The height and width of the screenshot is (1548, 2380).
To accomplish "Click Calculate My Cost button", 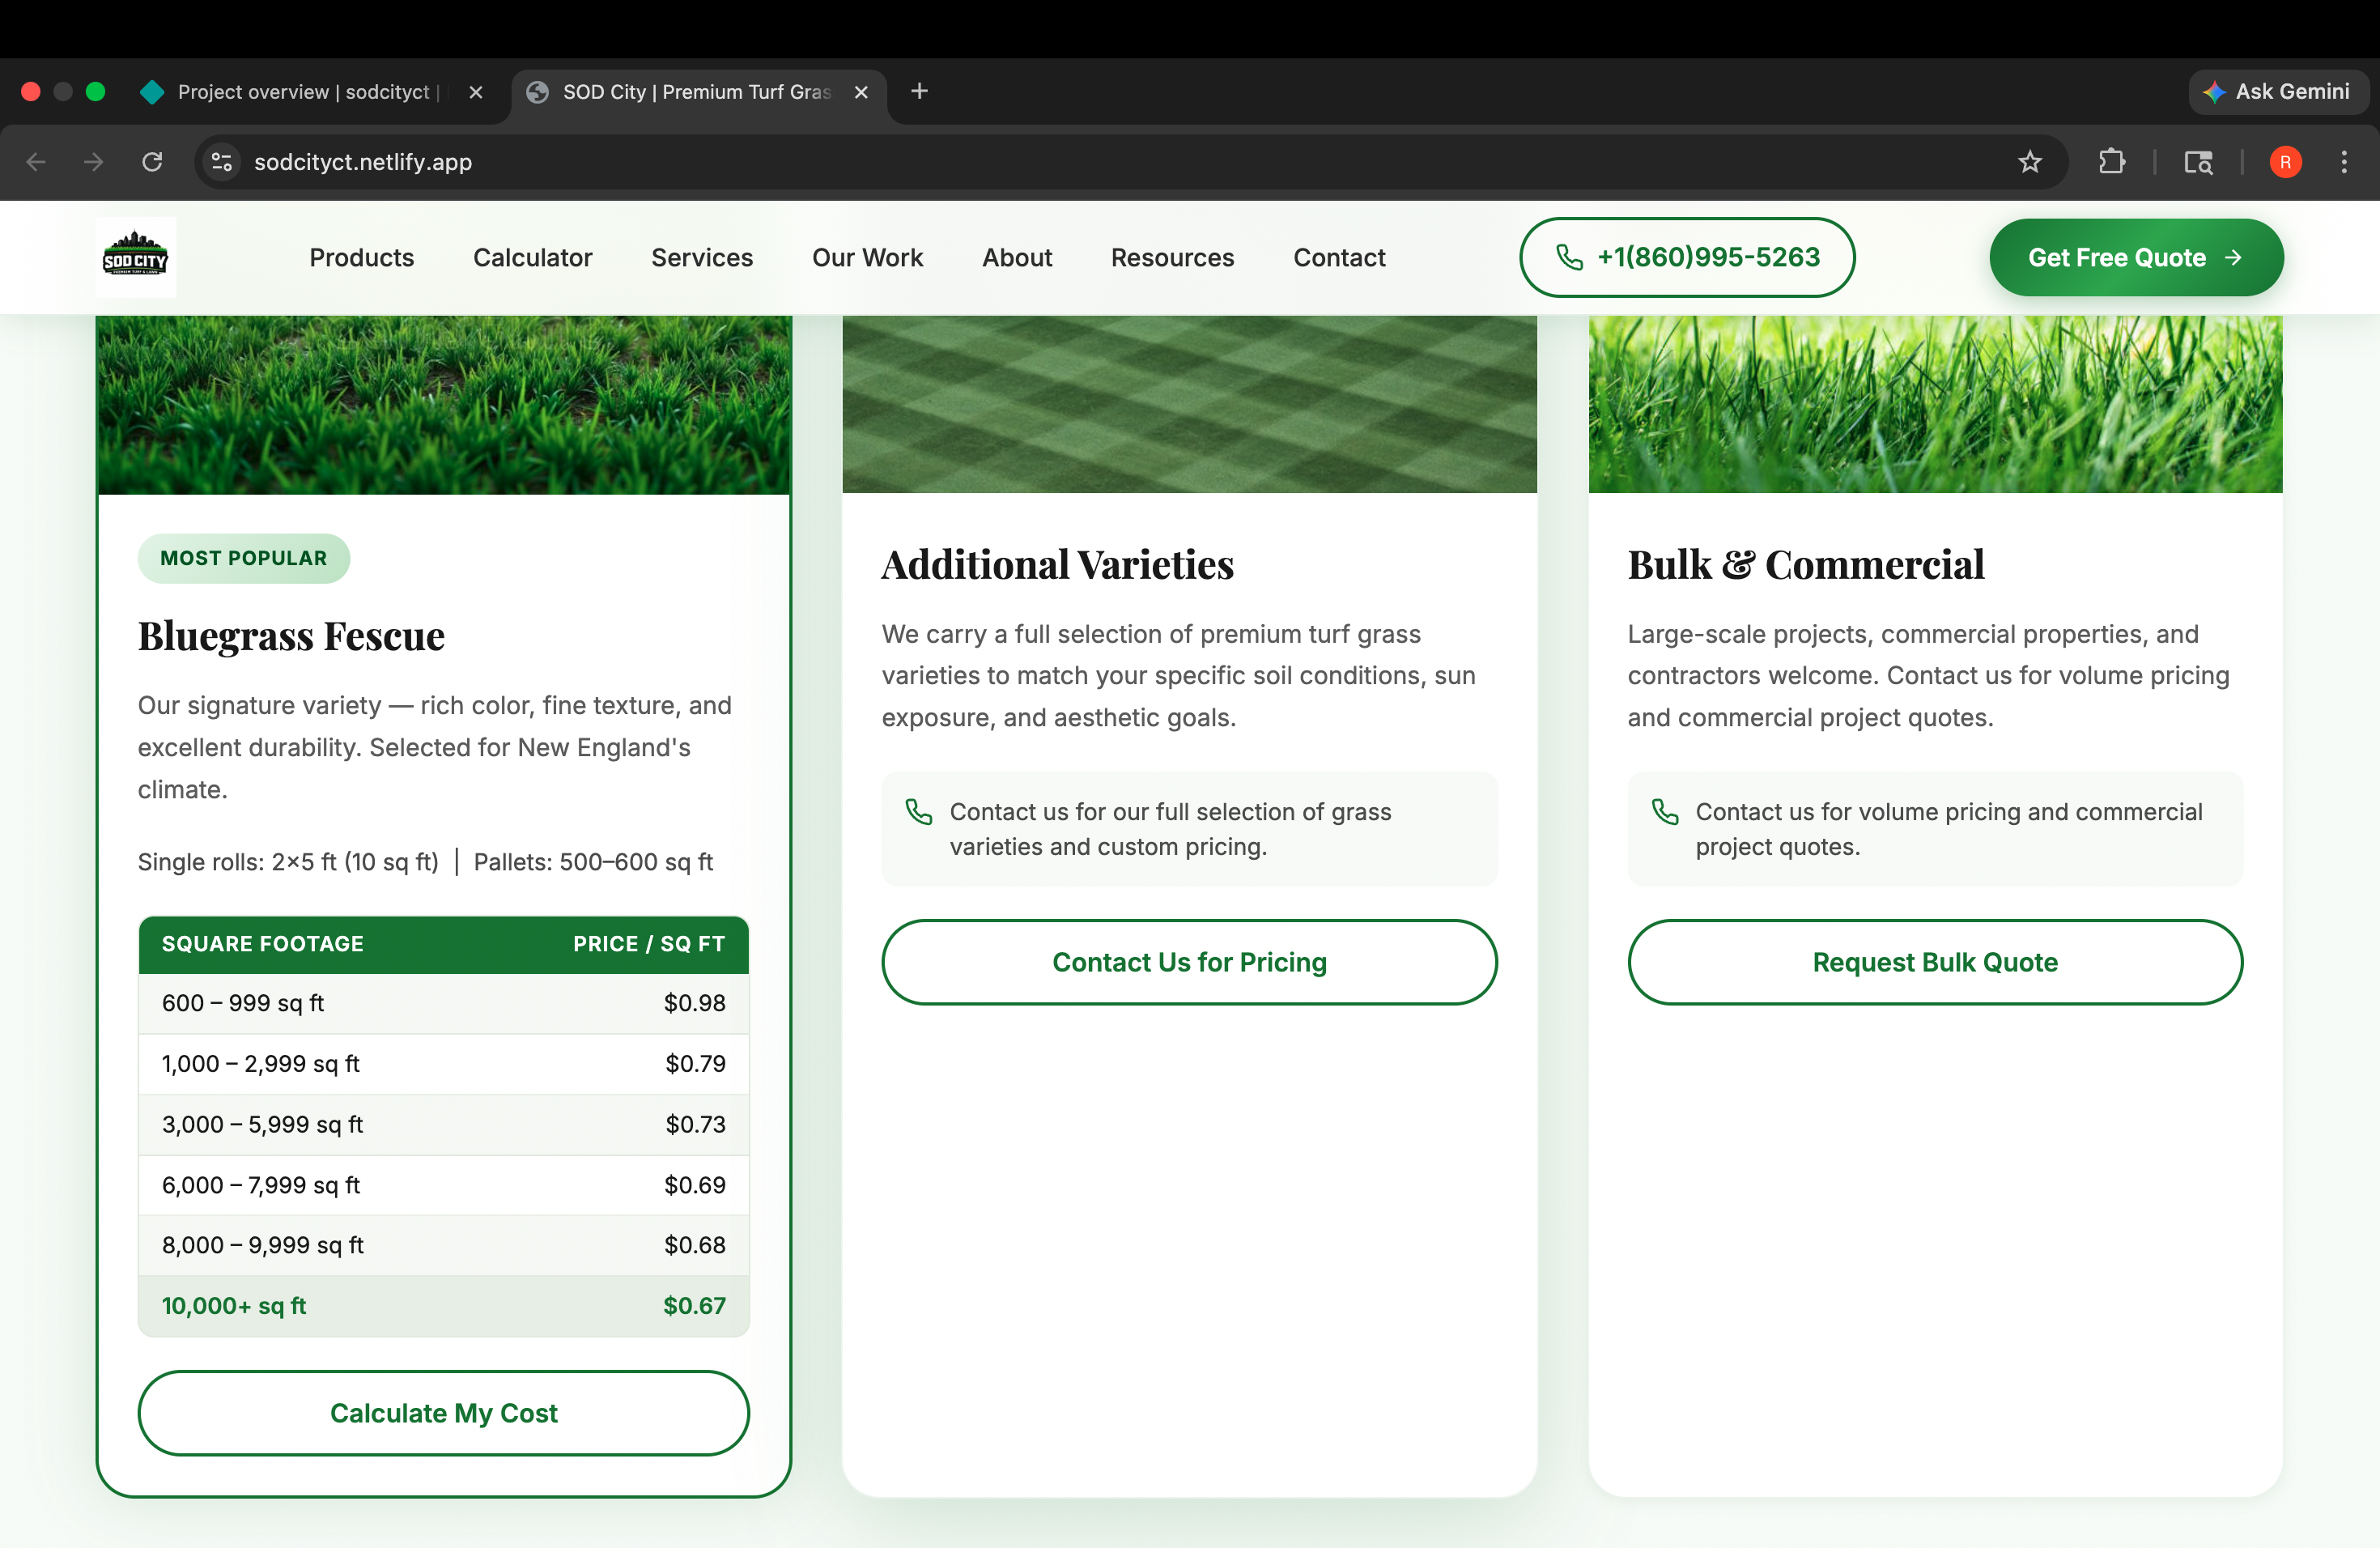I will [x=443, y=1413].
